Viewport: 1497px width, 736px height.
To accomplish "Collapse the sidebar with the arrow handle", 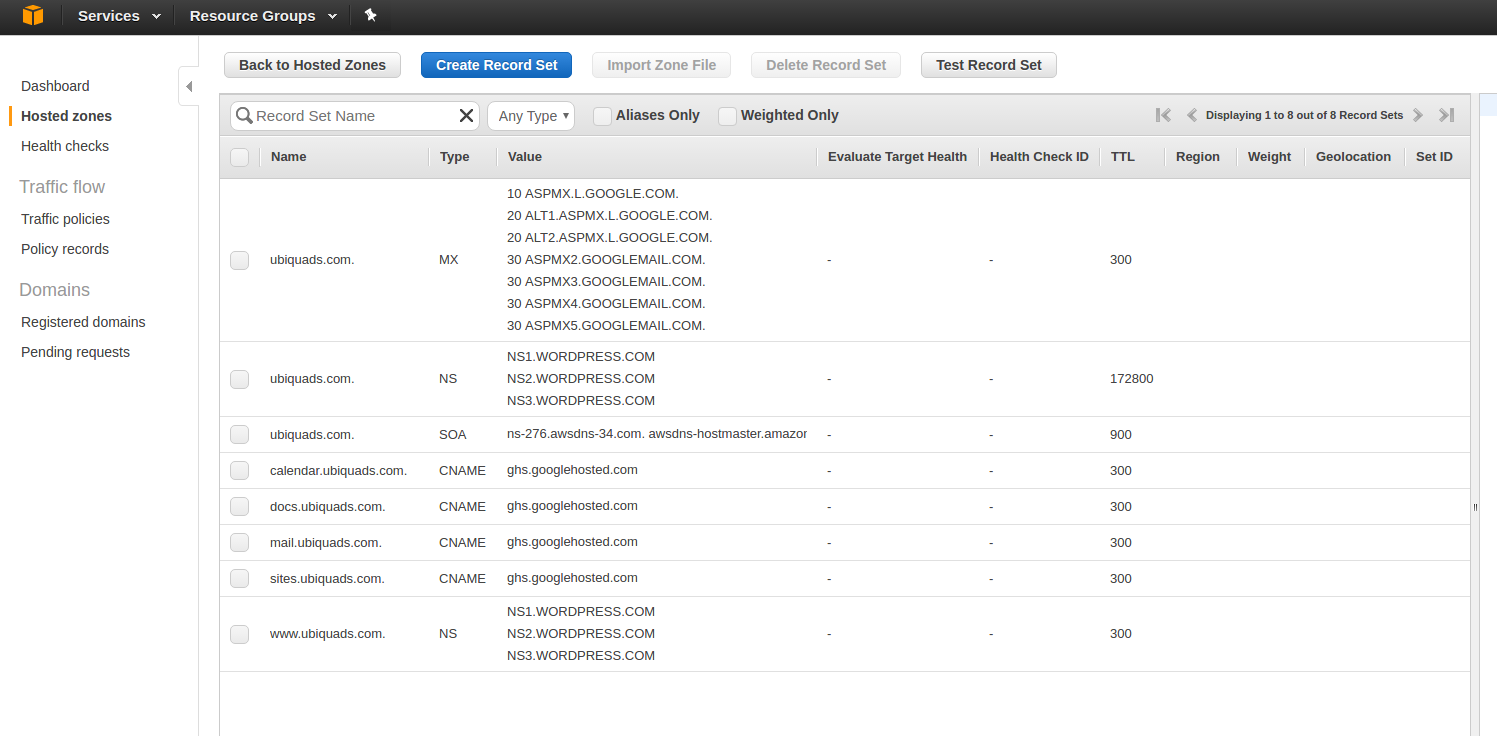I will click(189, 87).
